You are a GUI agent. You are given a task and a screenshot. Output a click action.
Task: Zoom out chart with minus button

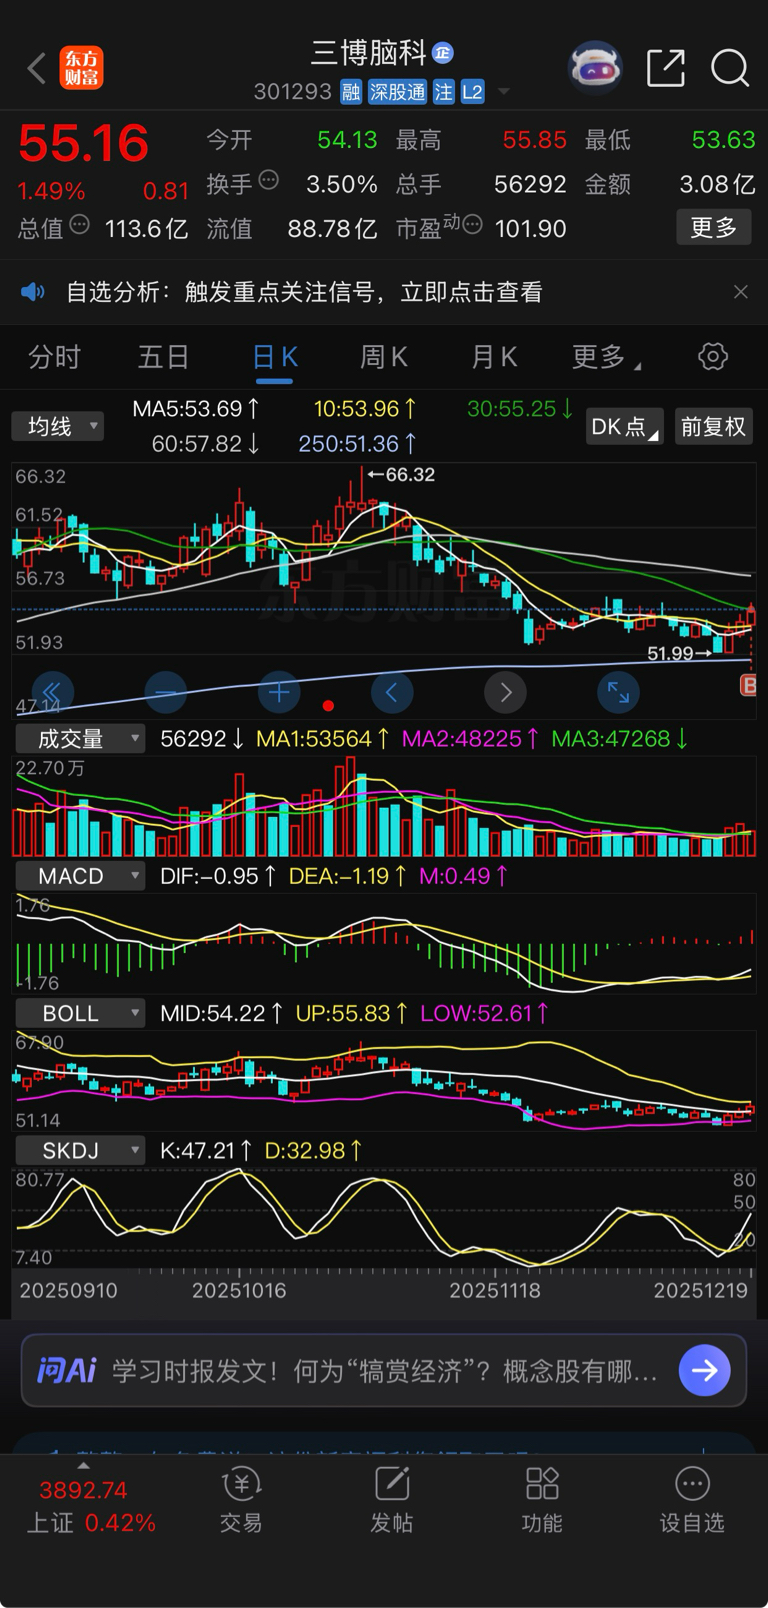pos(166,691)
